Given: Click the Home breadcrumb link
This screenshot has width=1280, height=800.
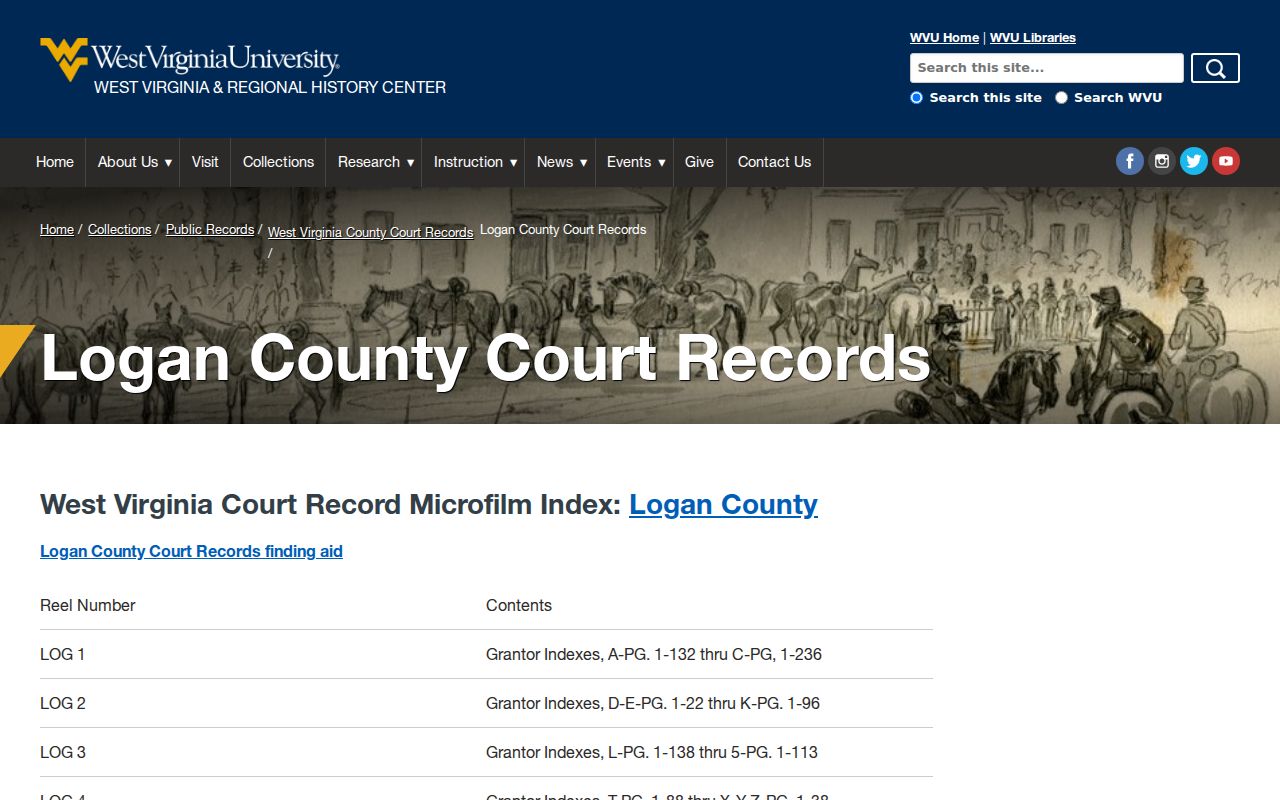Looking at the screenshot, I should click(x=57, y=229).
